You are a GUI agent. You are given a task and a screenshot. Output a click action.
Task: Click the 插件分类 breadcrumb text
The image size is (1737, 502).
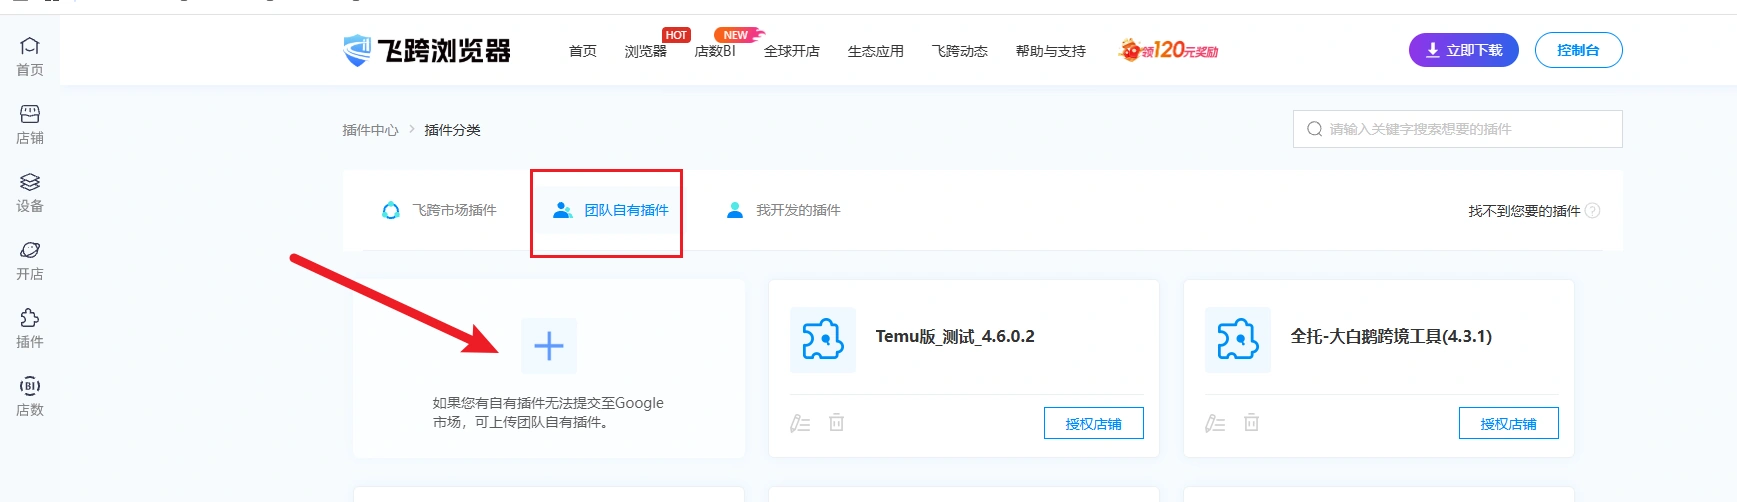tap(453, 130)
